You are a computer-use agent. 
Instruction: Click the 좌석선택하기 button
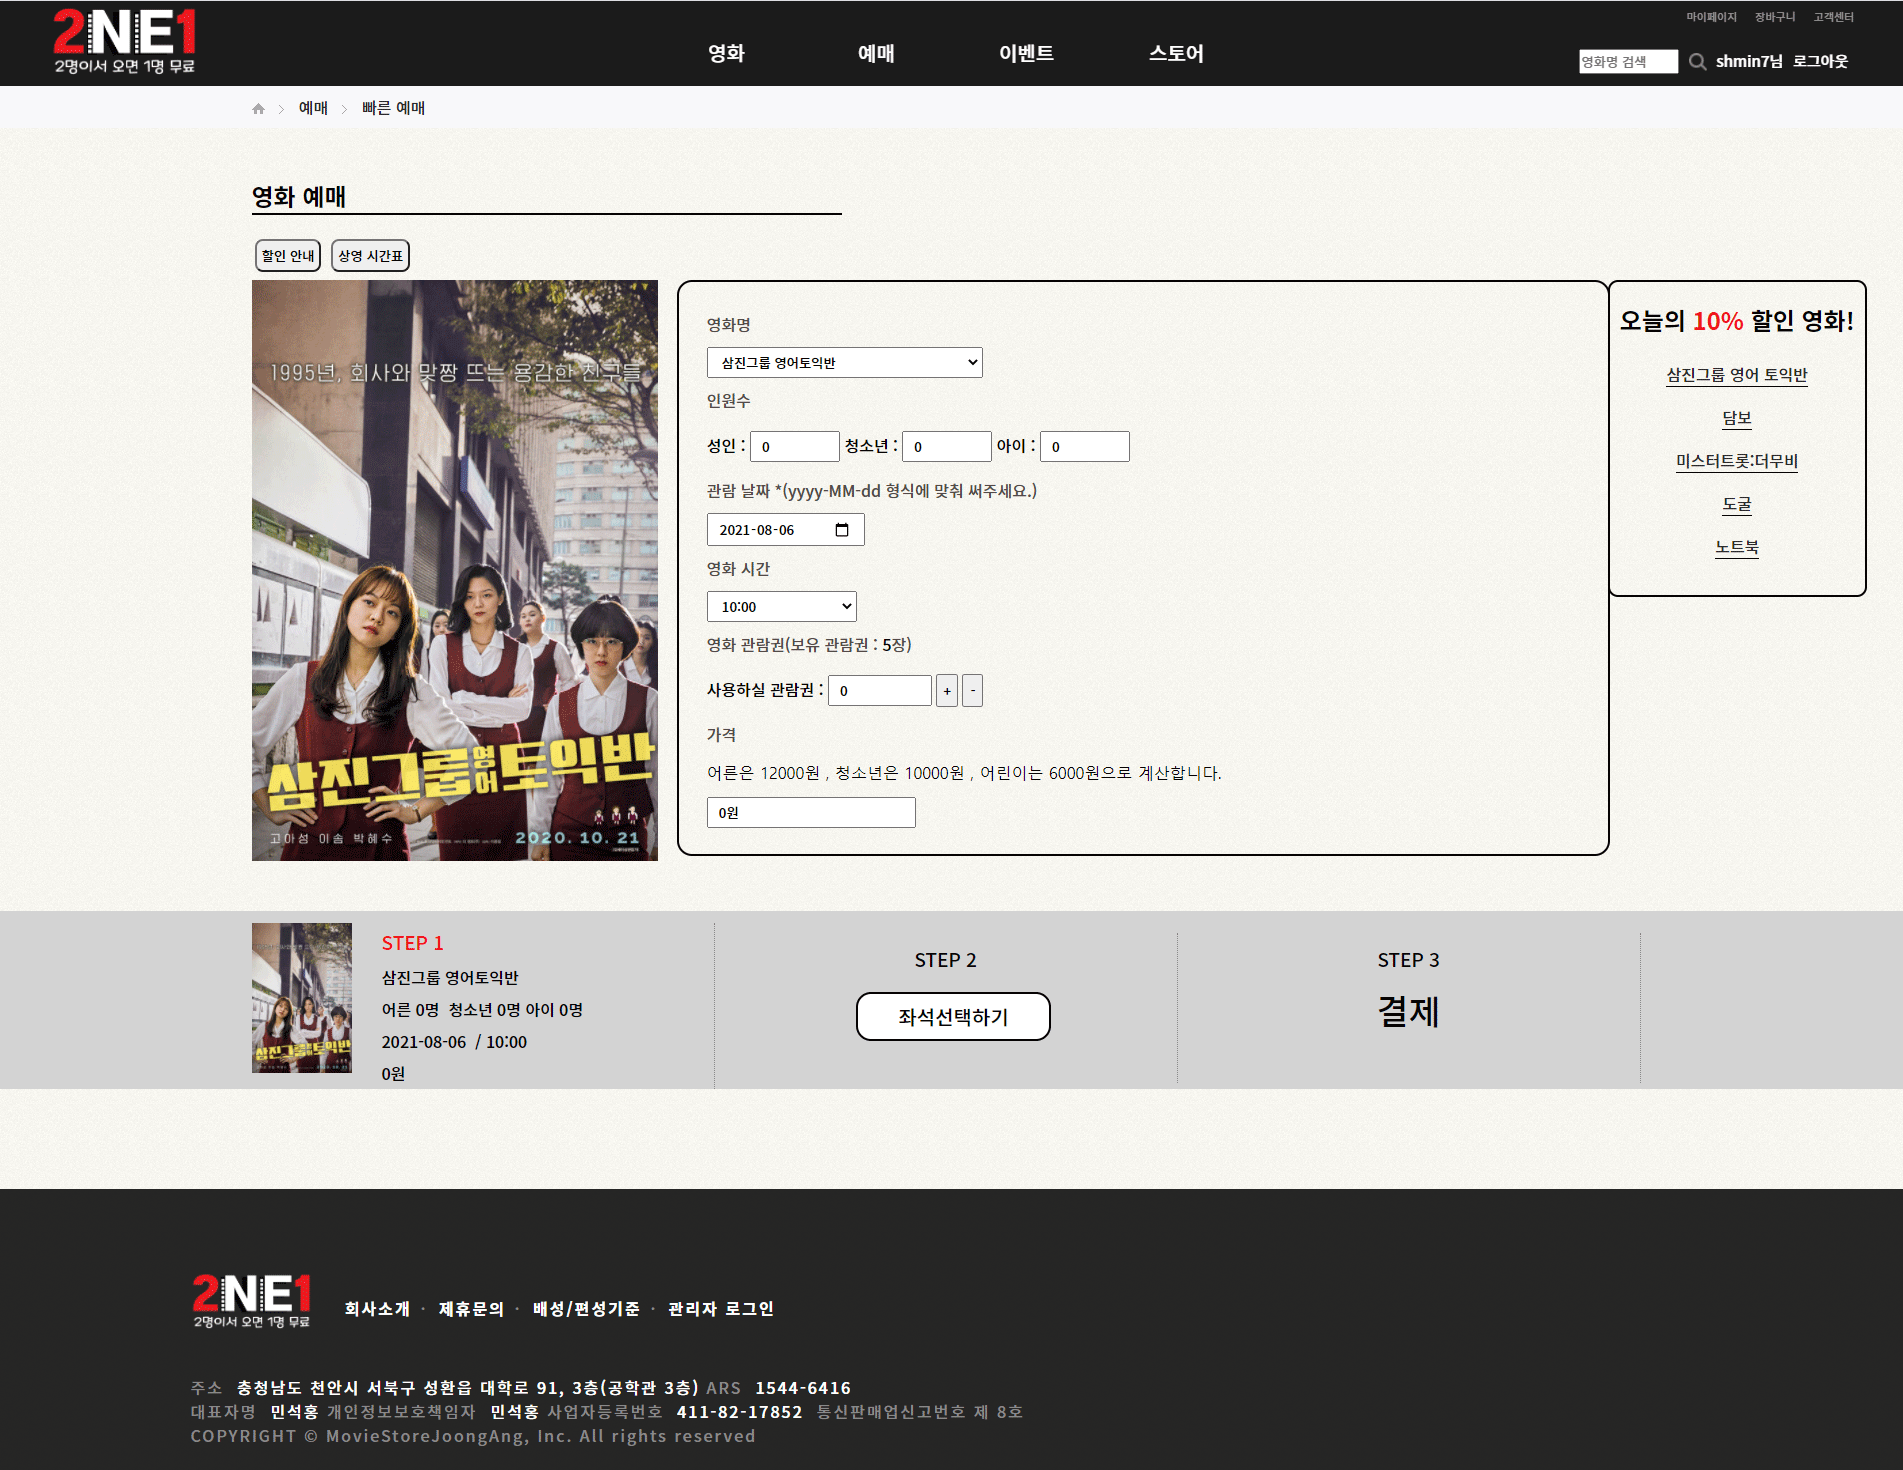[x=953, y=1017]
